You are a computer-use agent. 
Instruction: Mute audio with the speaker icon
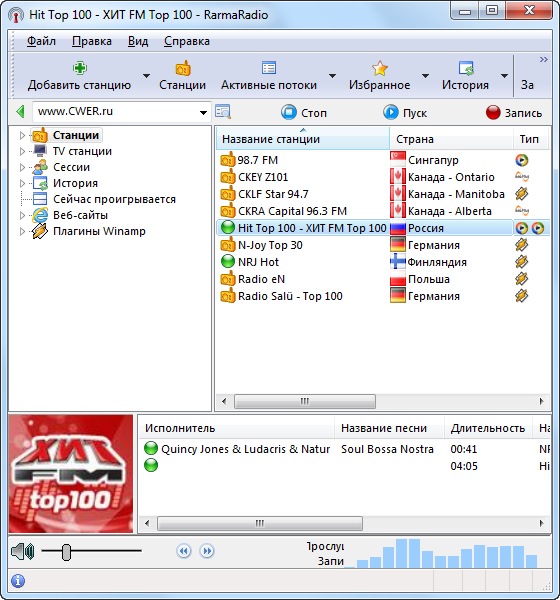[x=23, y=551]
